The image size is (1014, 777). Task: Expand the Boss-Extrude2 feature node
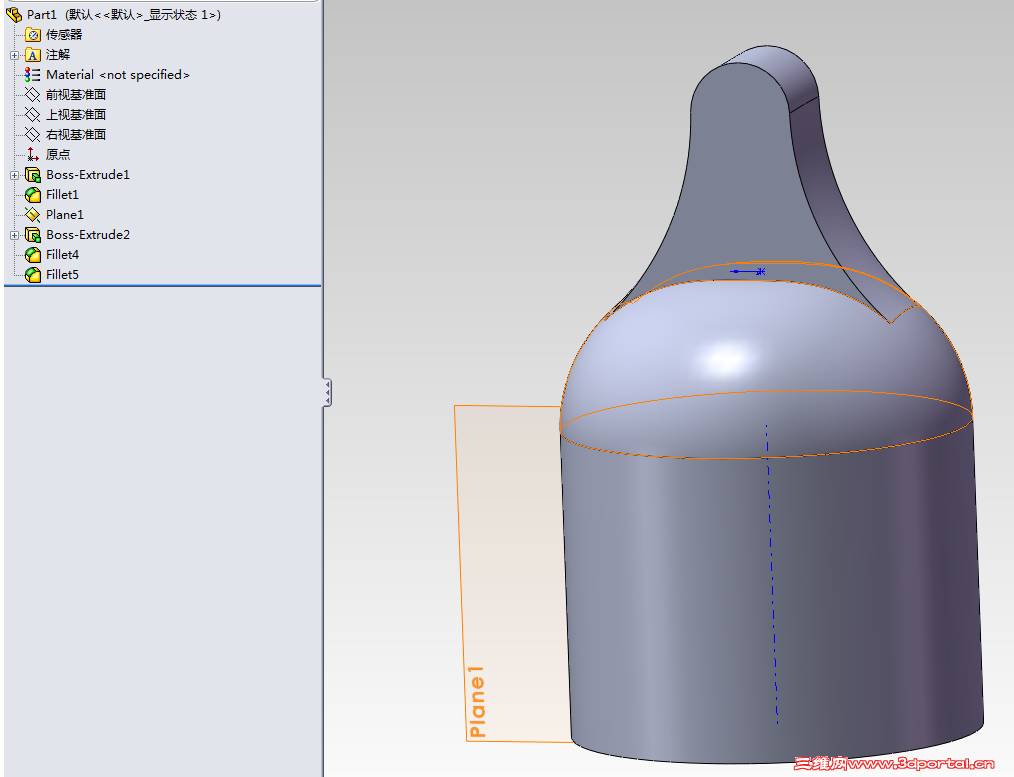(x=14, y=235)
